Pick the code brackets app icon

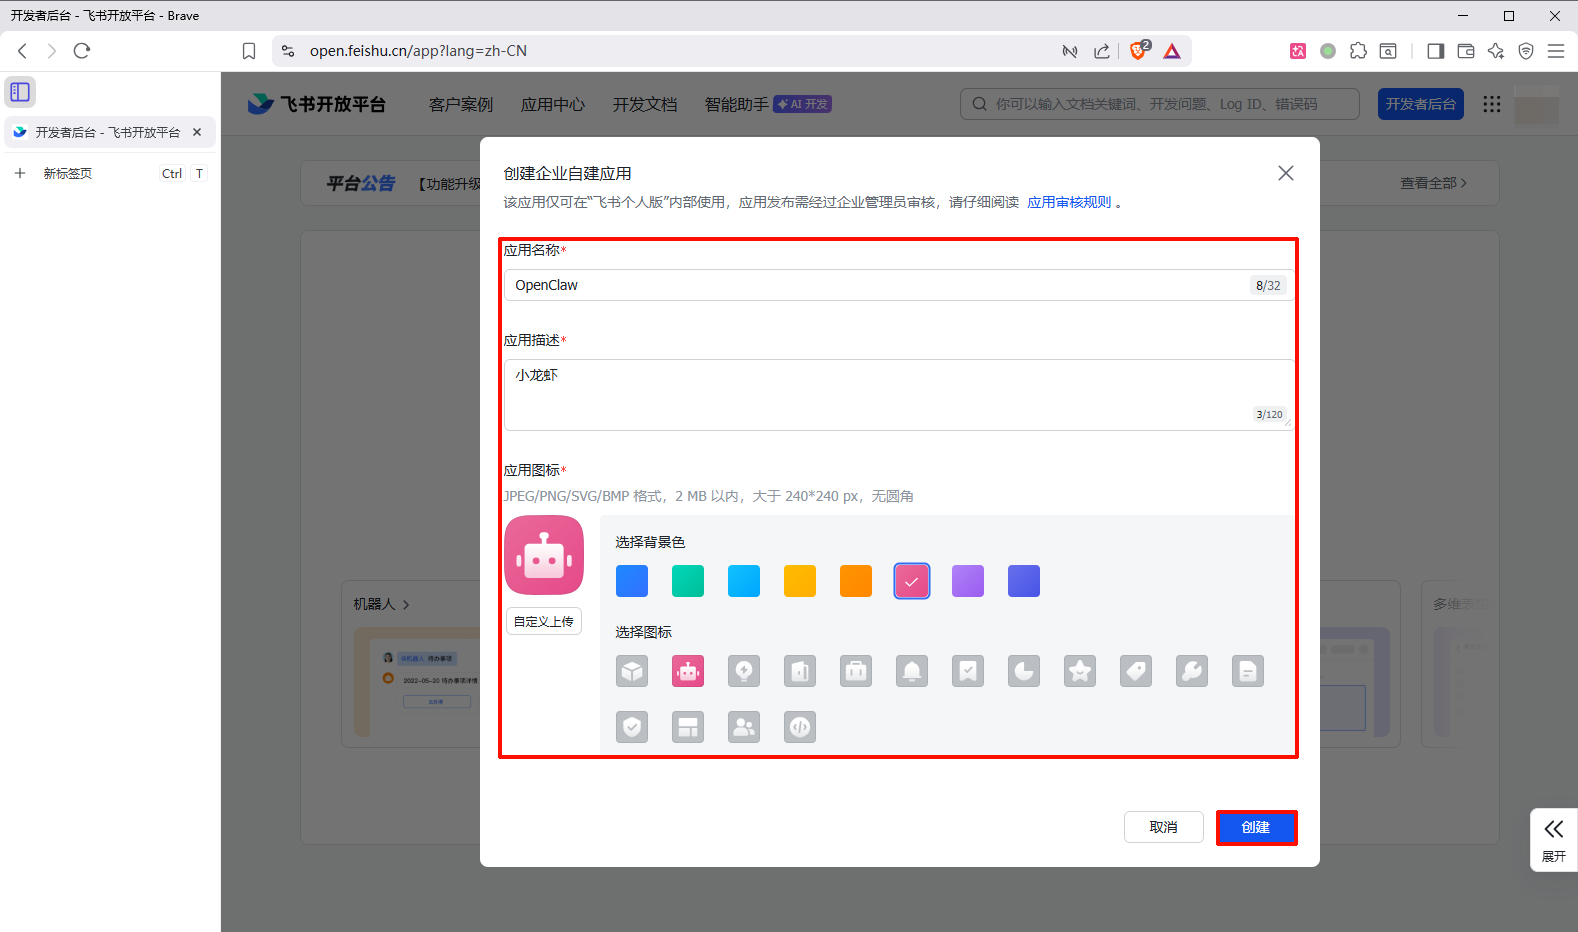799,727
